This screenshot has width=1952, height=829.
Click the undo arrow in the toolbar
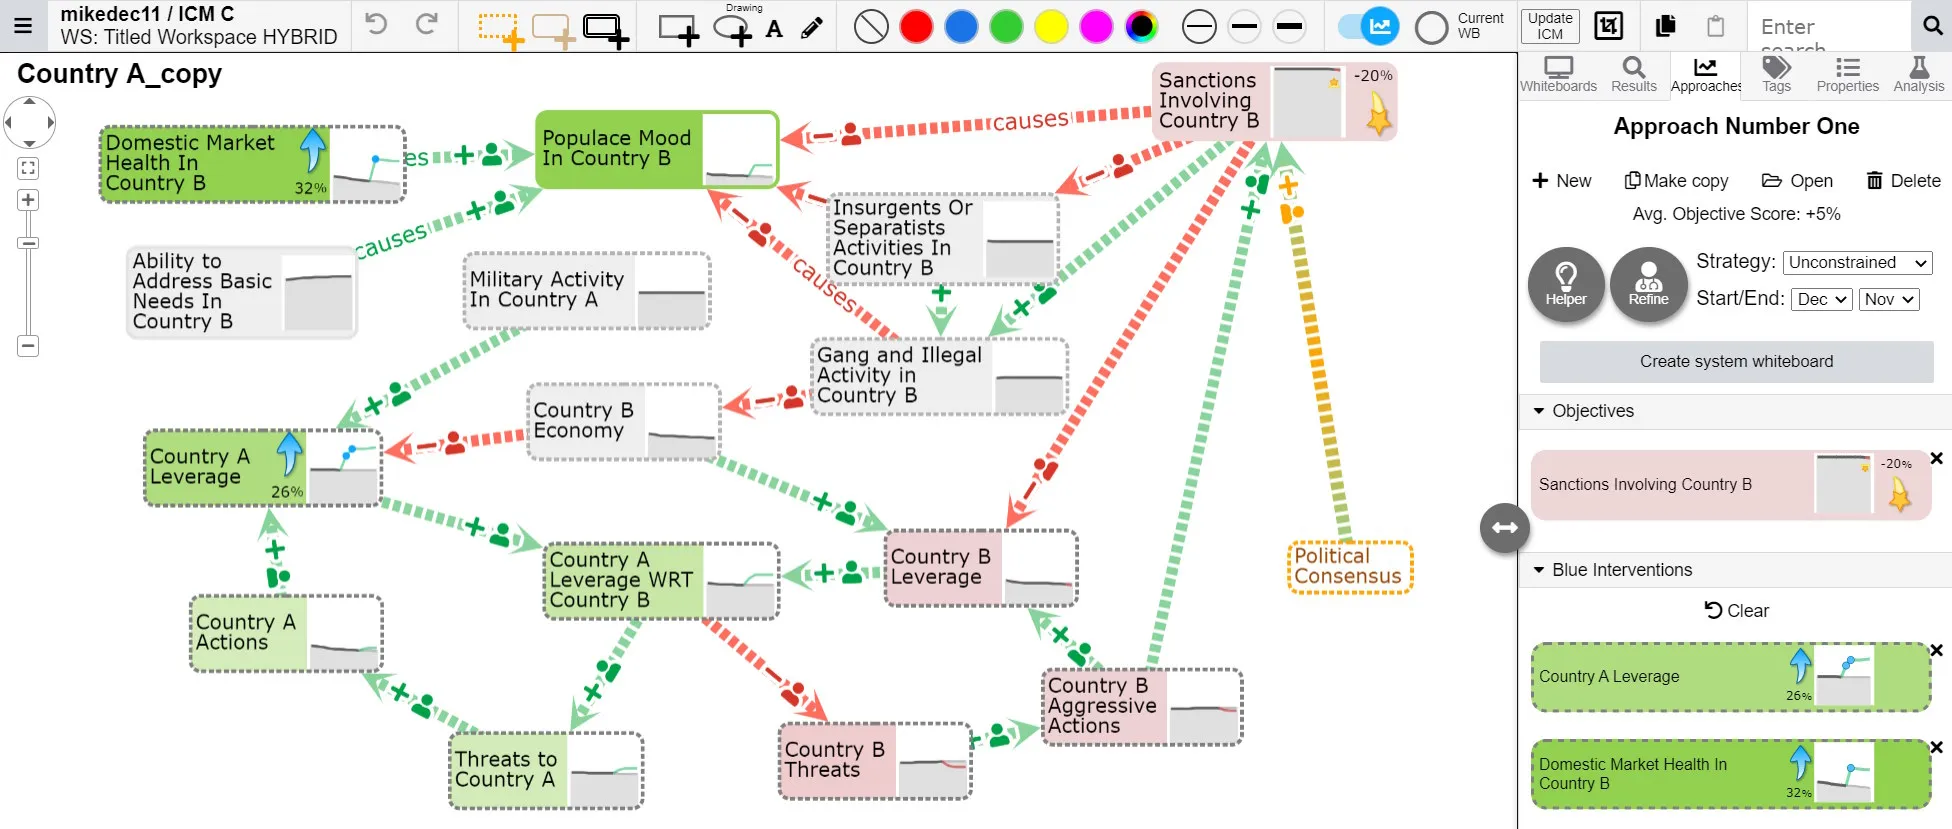coord(376,25)
